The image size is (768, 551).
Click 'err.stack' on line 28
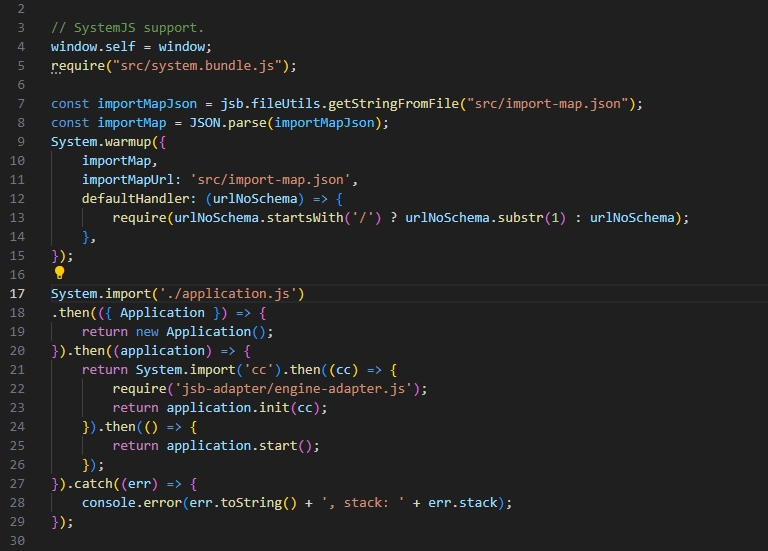click(462, 503)
